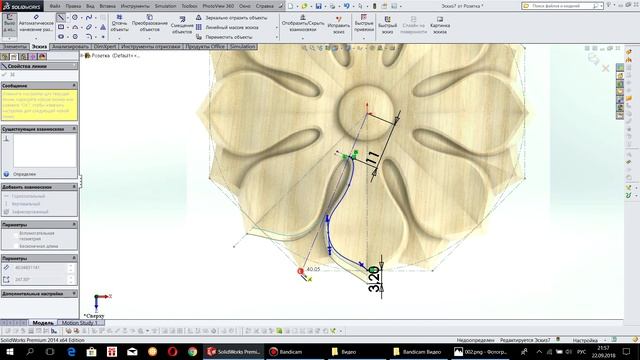
Task: Click Исправить эскиз (repair sketch)
Action: tap(338, 25)
